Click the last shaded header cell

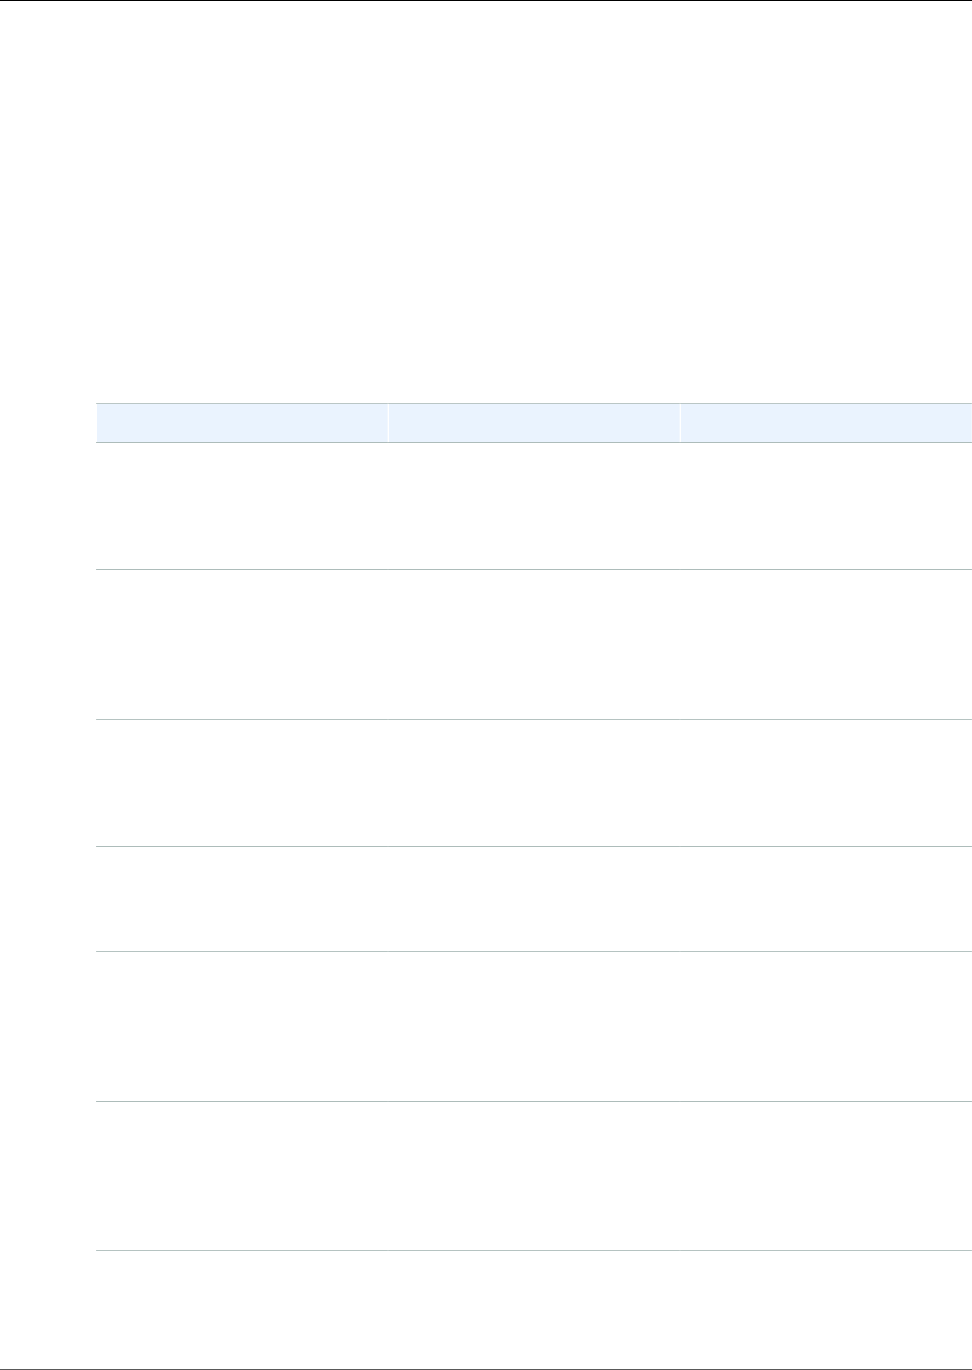pos(826,423)
